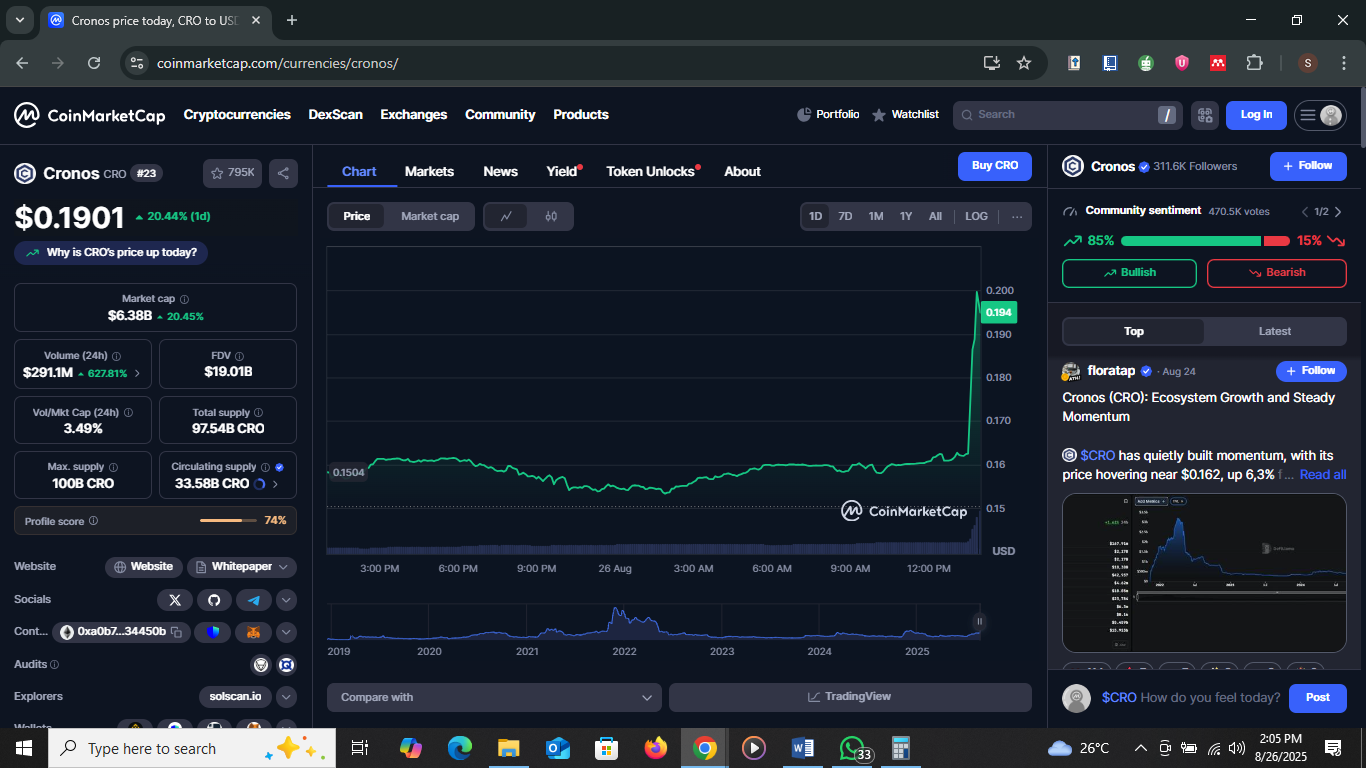Pause the historical range chart
This screenshot has height=768, width=1366.
[x=979, y=621]
